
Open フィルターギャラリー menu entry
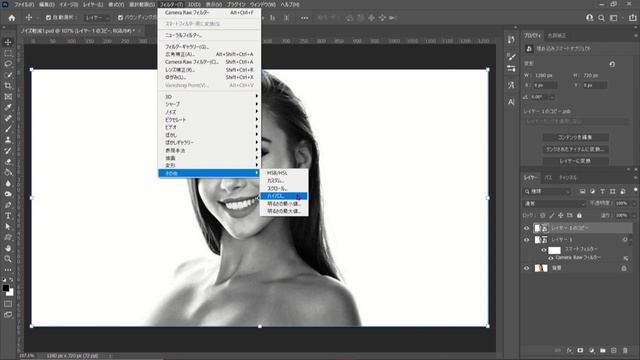click(209, 47)
